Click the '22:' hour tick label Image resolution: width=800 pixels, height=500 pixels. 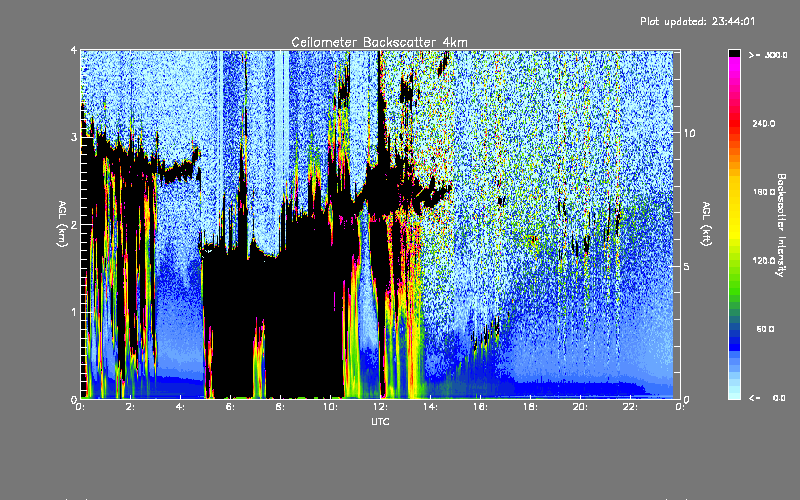(630, 407)
